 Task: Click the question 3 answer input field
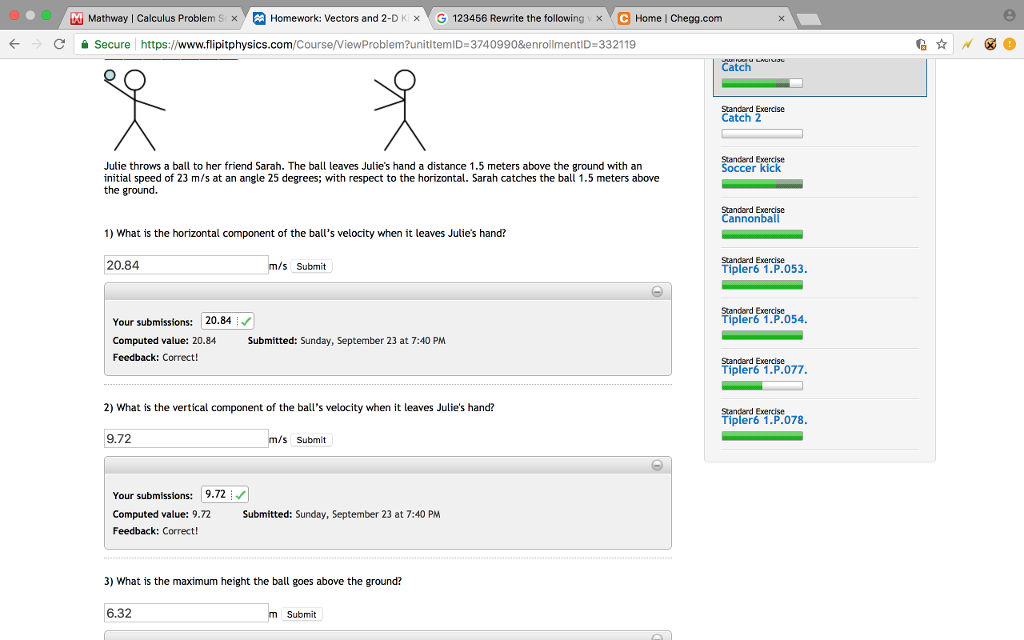[x=185, y=613]
